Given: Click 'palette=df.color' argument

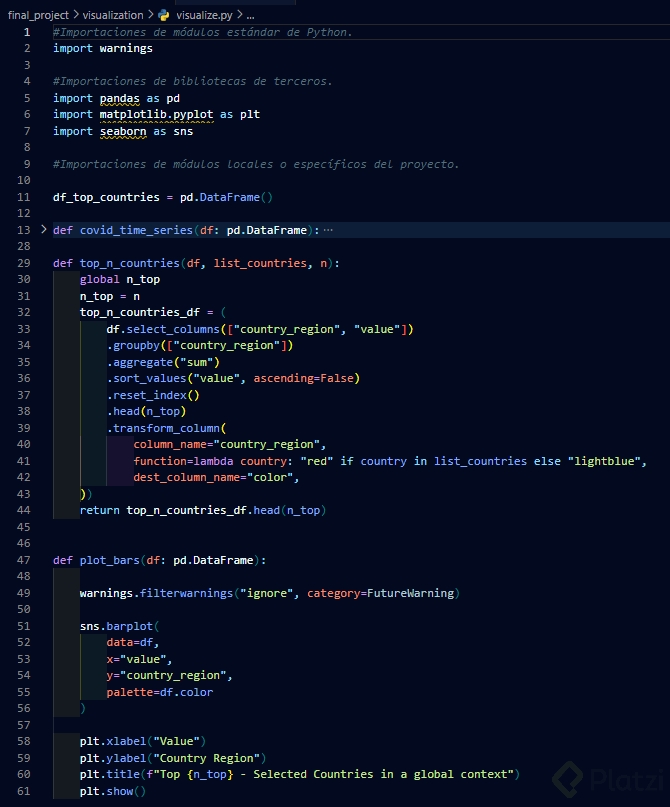Looking at the screenshot, I should tap(160, 692).
